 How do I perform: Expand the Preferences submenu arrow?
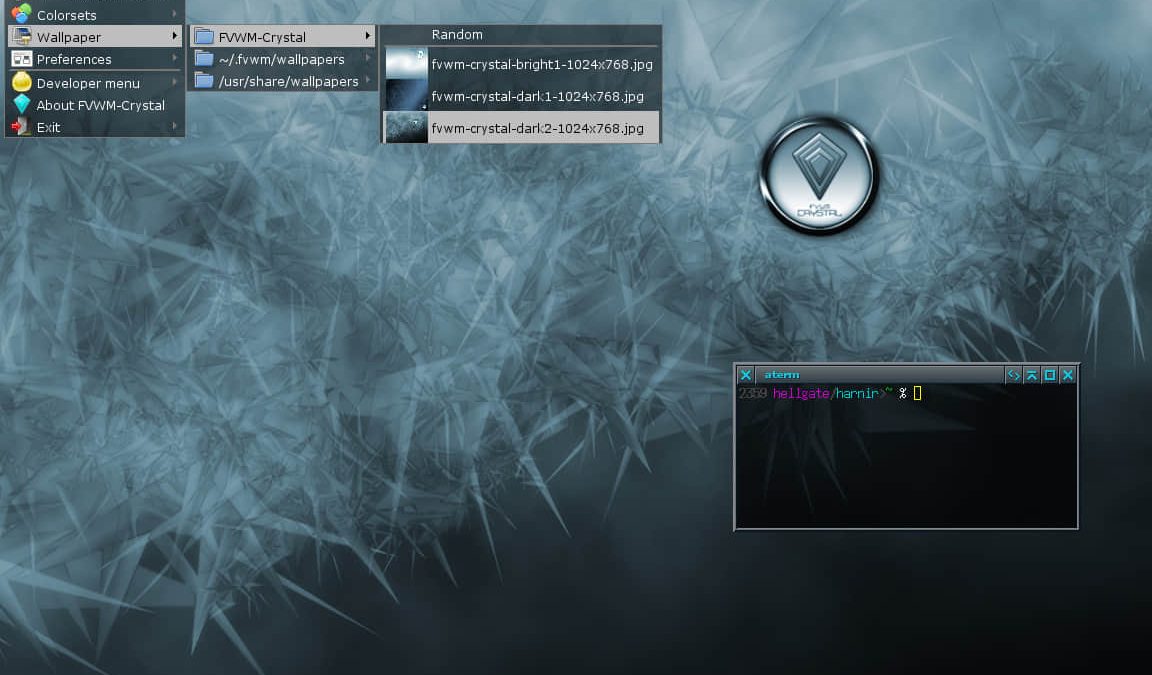point(174,58)
